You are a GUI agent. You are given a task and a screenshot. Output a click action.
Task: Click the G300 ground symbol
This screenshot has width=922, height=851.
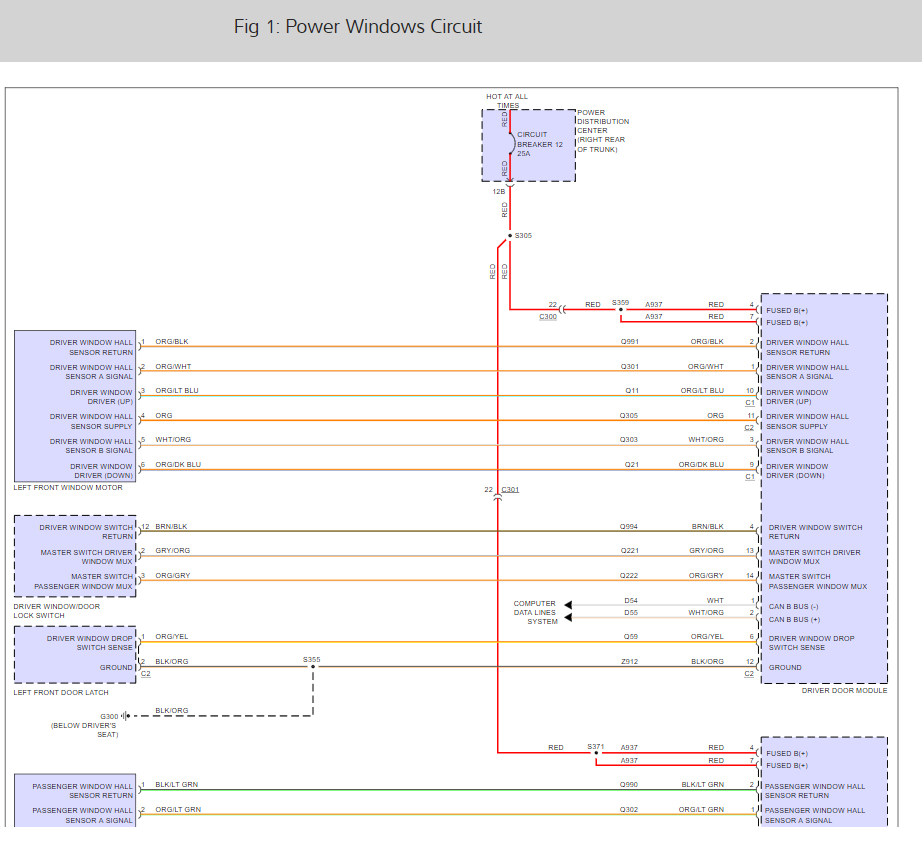(125, 716)
